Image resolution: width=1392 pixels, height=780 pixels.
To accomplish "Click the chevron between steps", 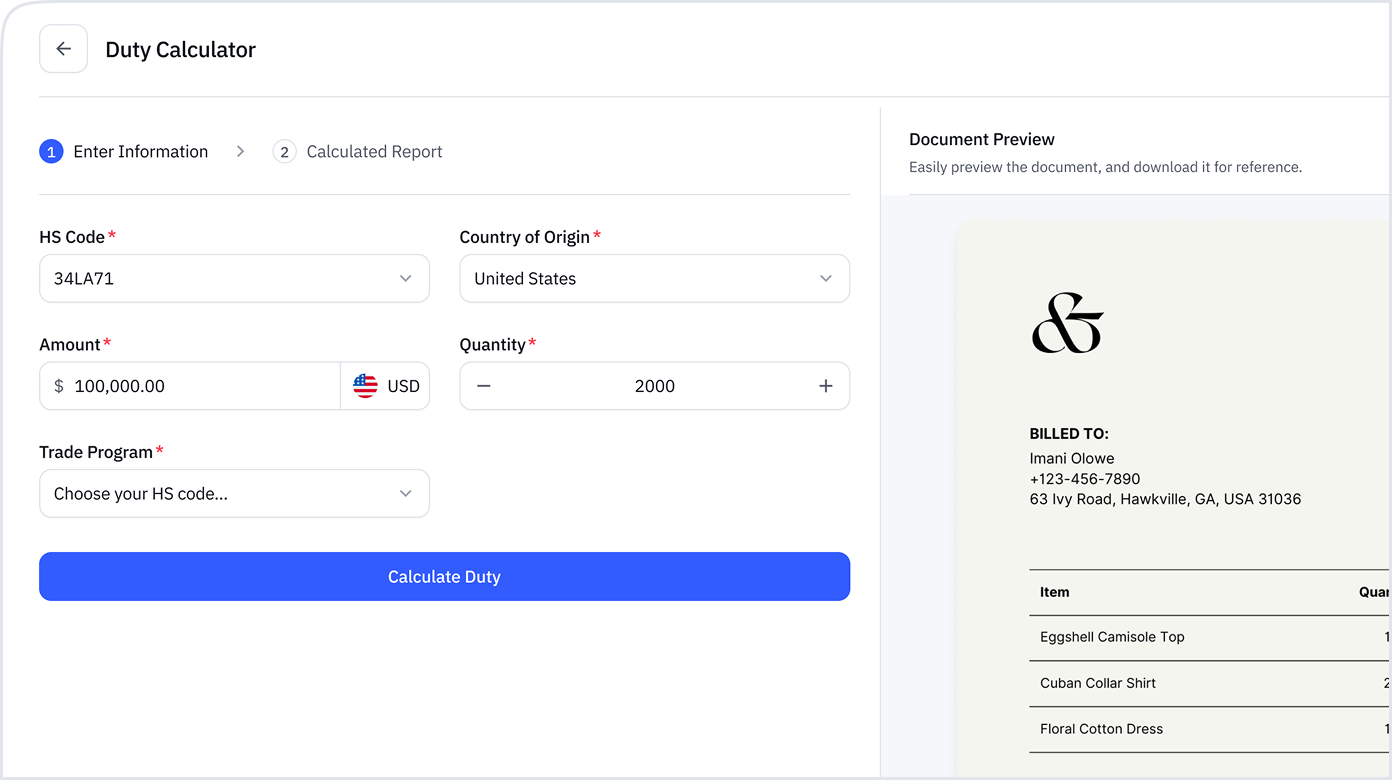I will pos(240,152).
